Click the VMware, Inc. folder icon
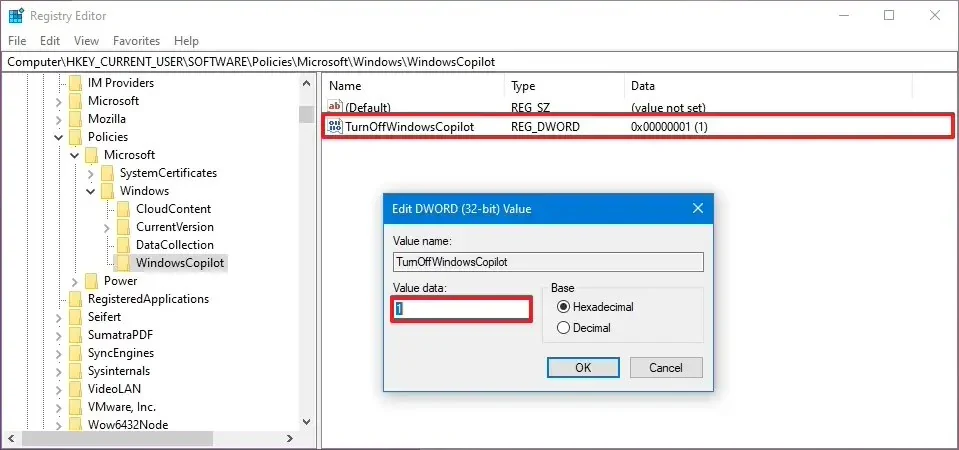 tap(75, 407)
